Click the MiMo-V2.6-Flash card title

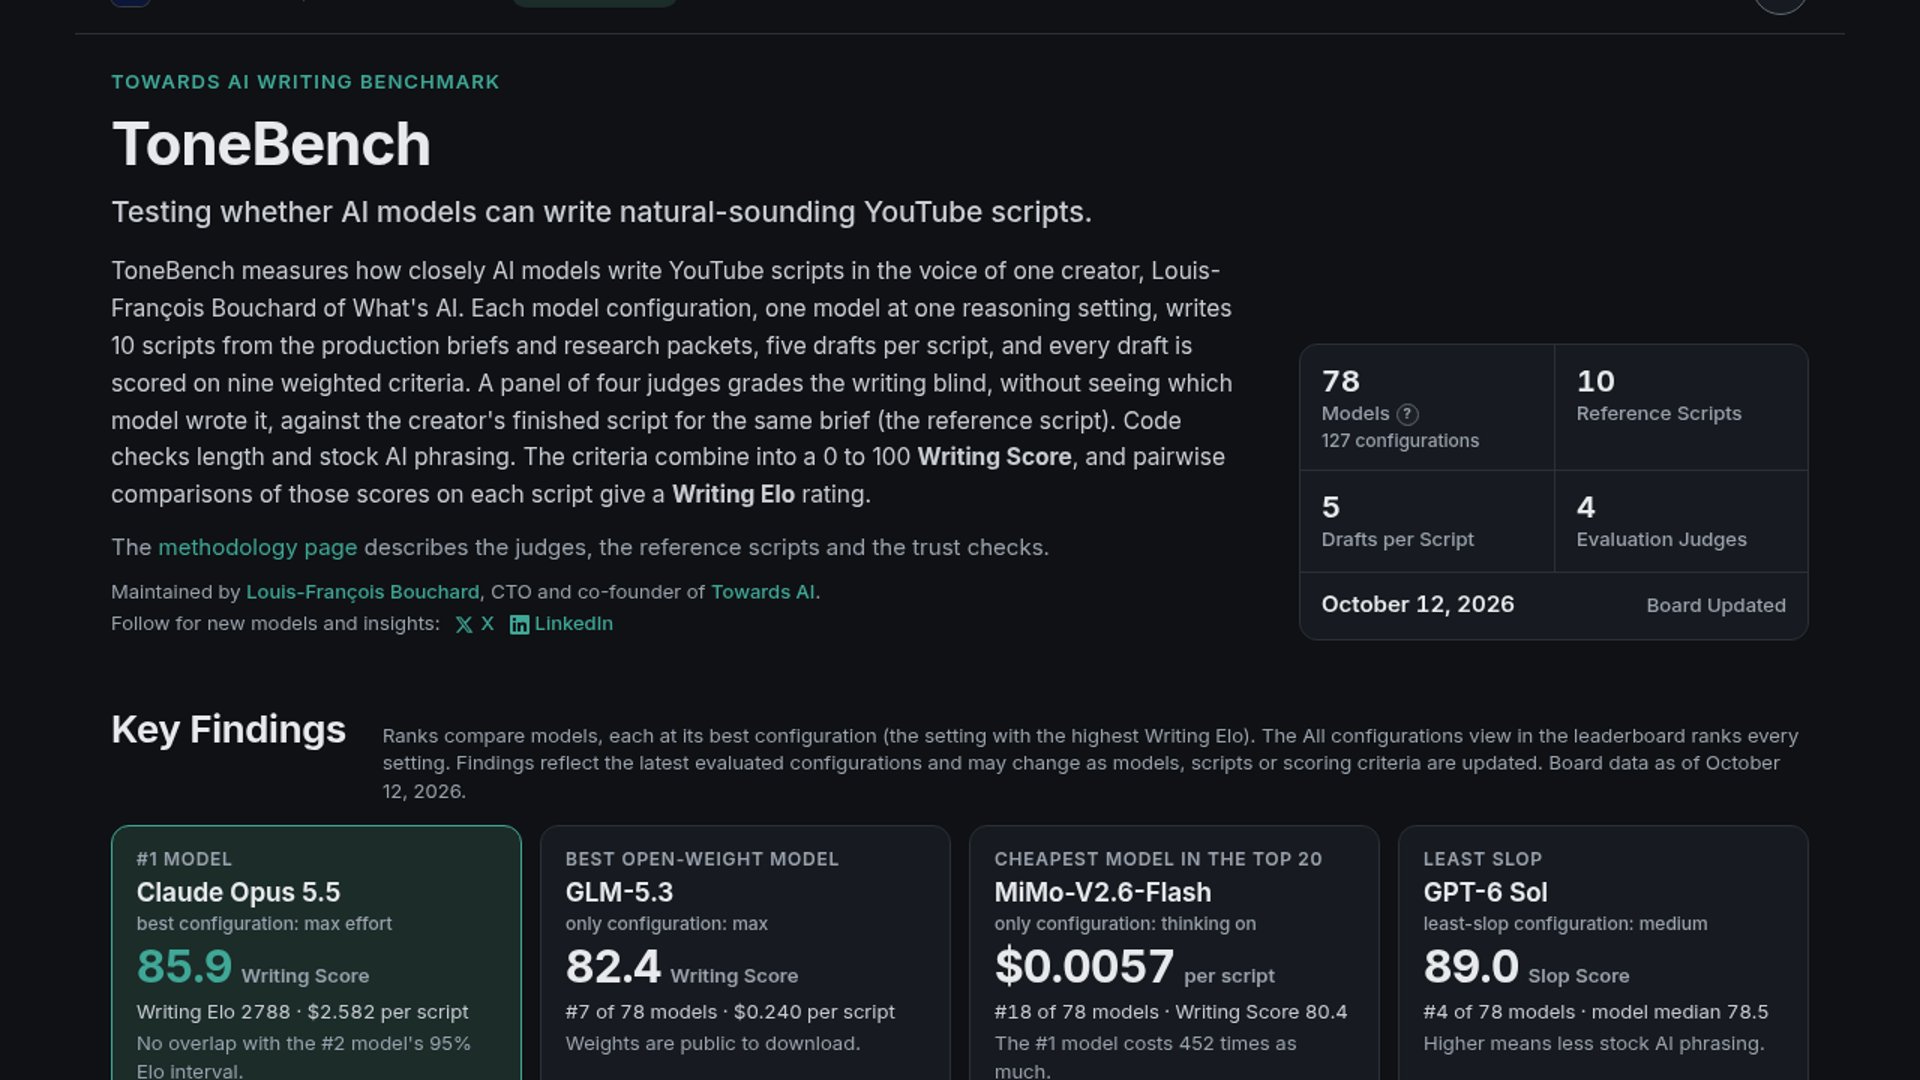click(x=1102, y=892)
